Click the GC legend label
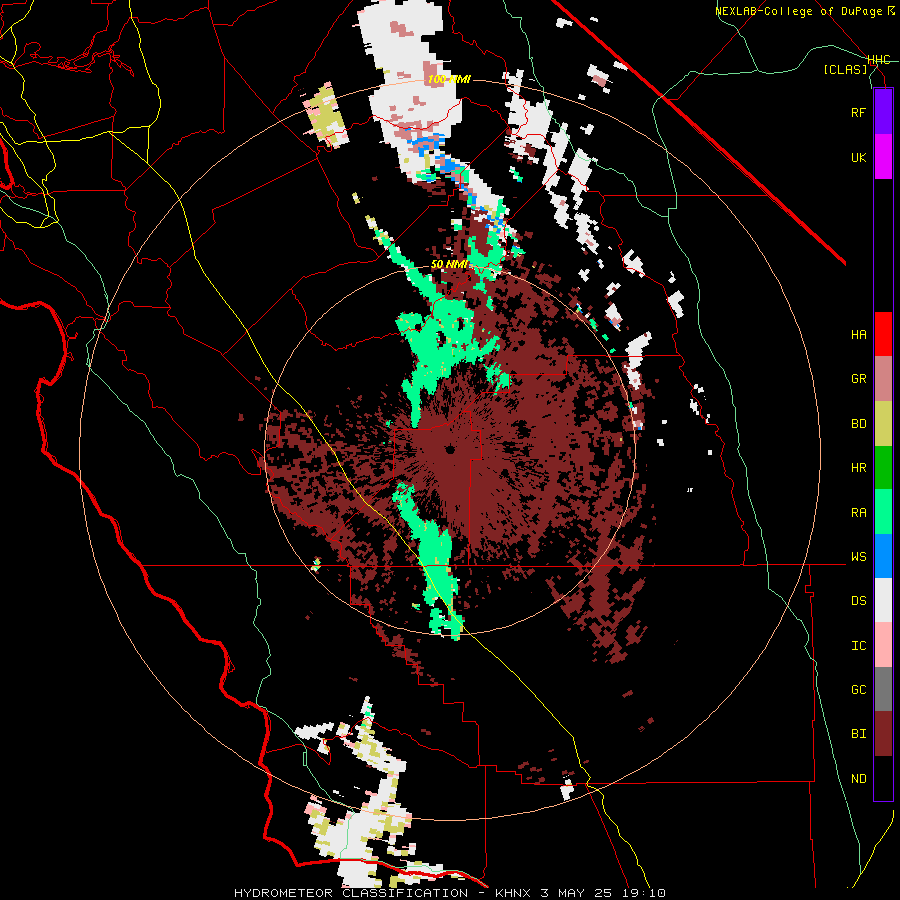Image resolution: width=900 pixels, height=900 pixels. pos(858,690)
